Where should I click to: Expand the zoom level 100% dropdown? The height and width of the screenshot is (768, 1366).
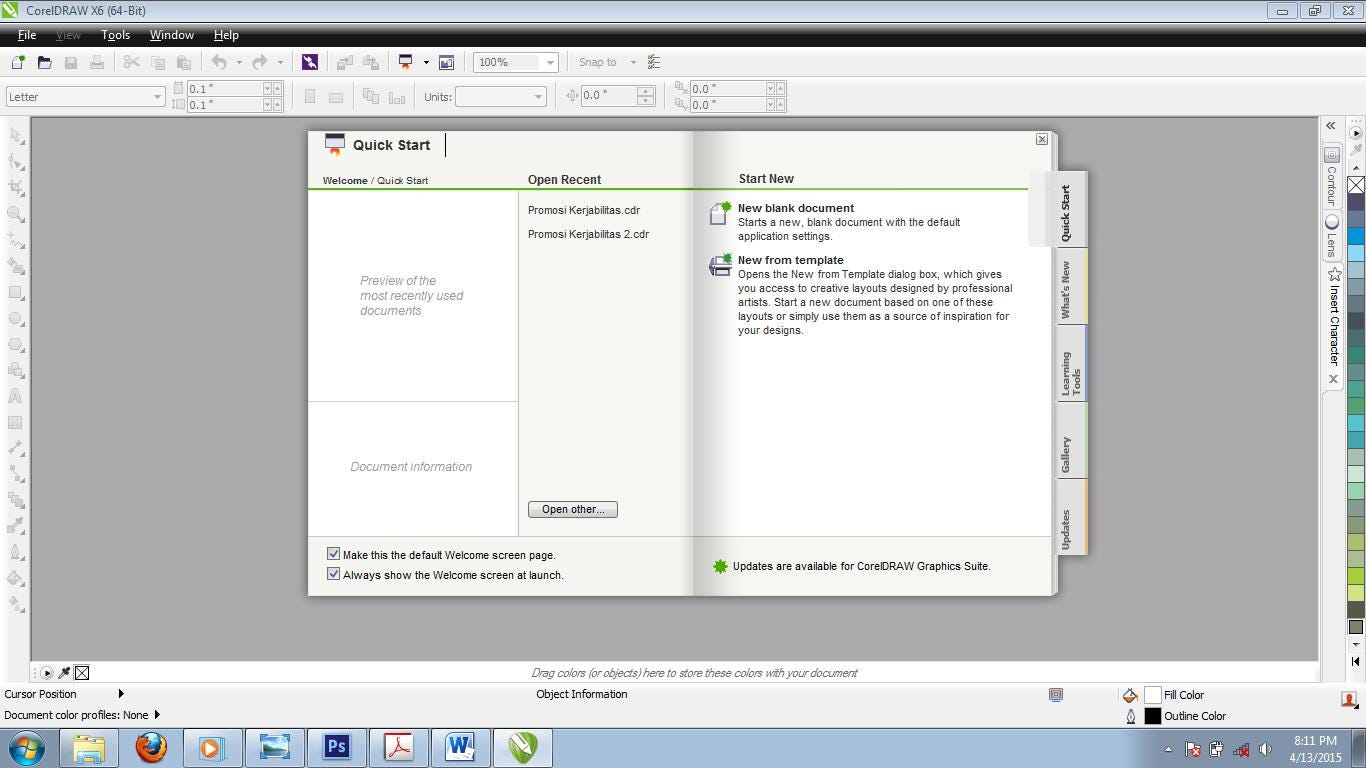pos(549,62)
